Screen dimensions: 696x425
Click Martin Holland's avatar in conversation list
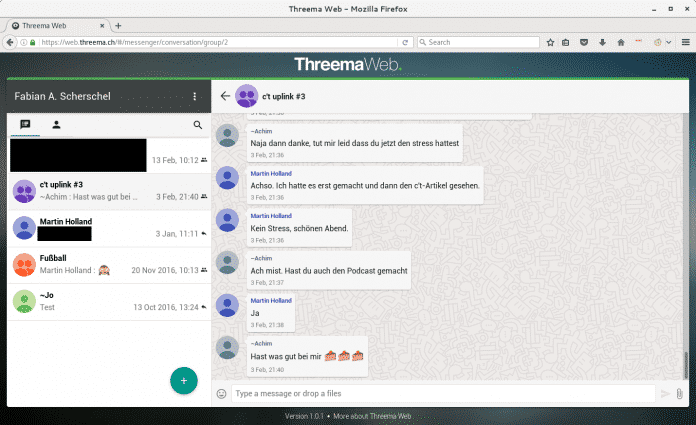(24, 228)
